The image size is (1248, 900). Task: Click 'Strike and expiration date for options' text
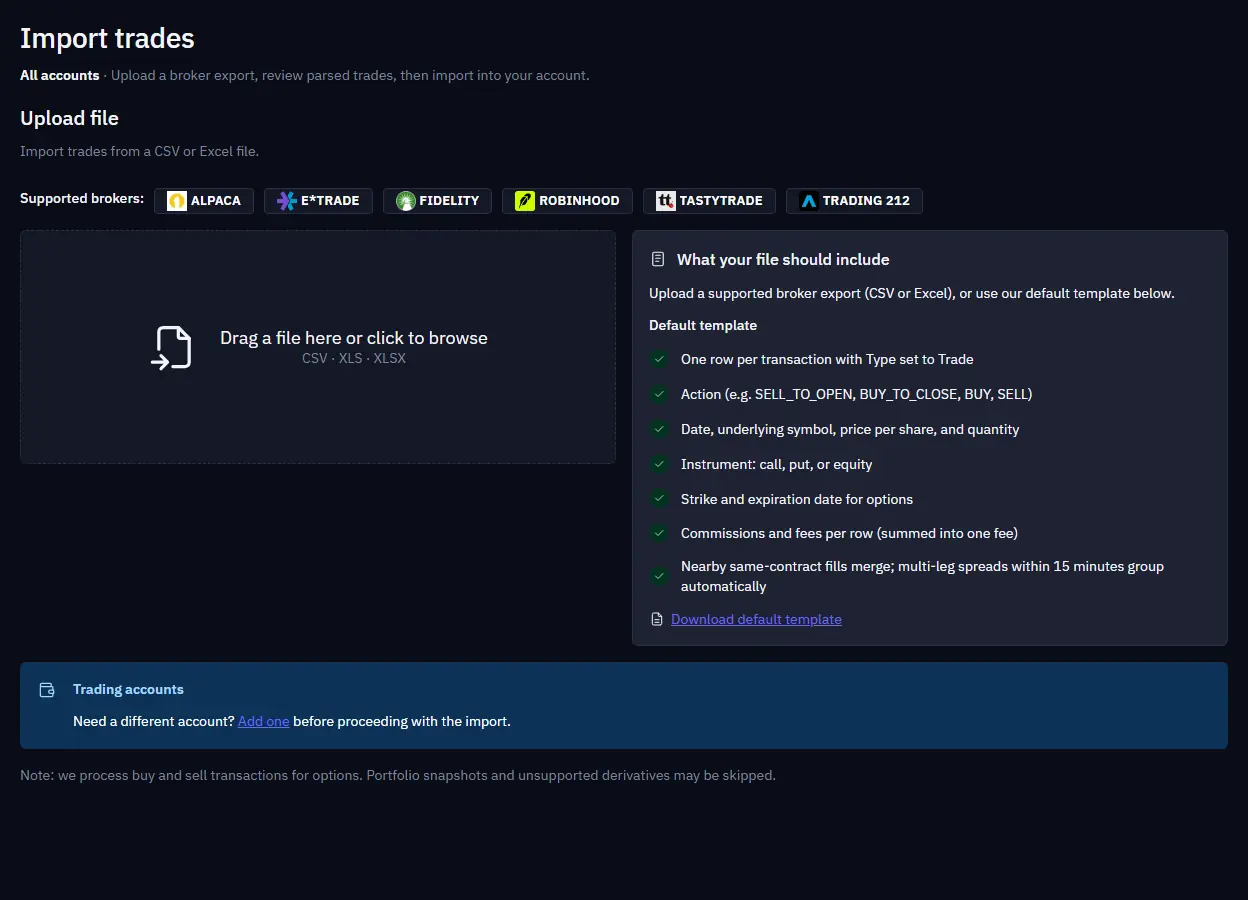tap(797, 499)
